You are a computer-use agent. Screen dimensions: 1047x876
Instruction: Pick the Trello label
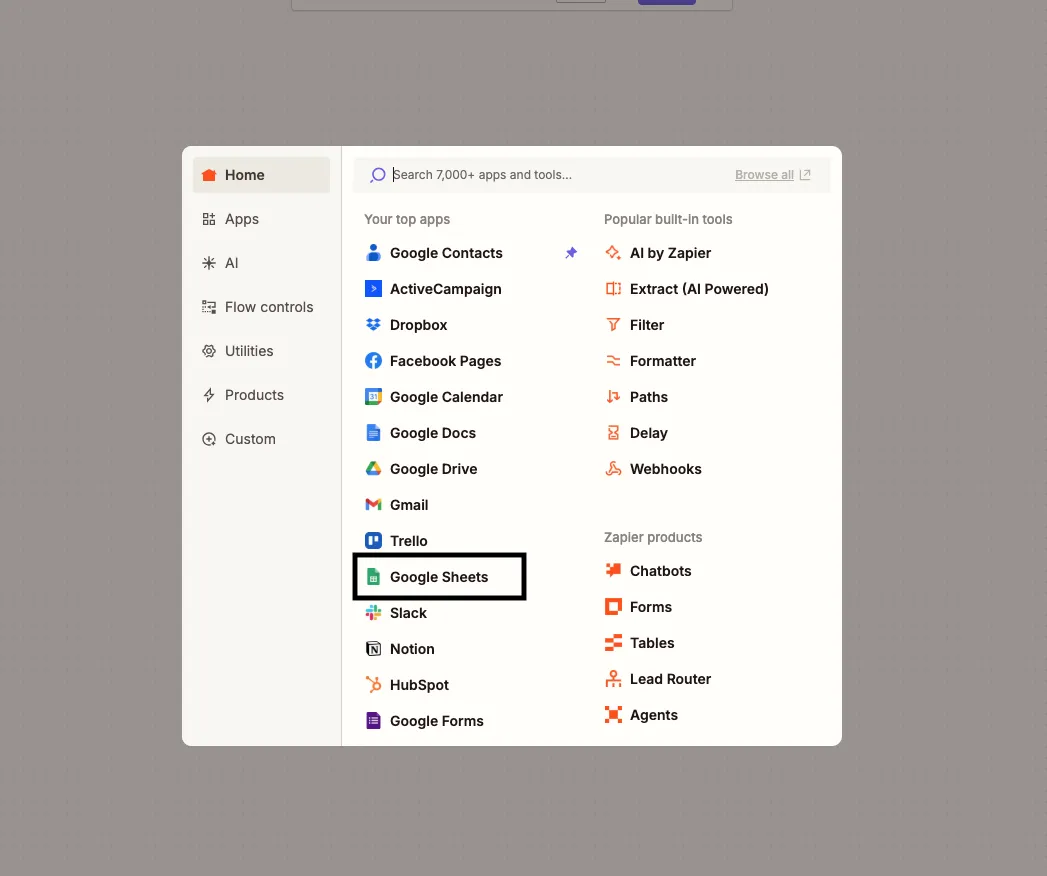409,541
